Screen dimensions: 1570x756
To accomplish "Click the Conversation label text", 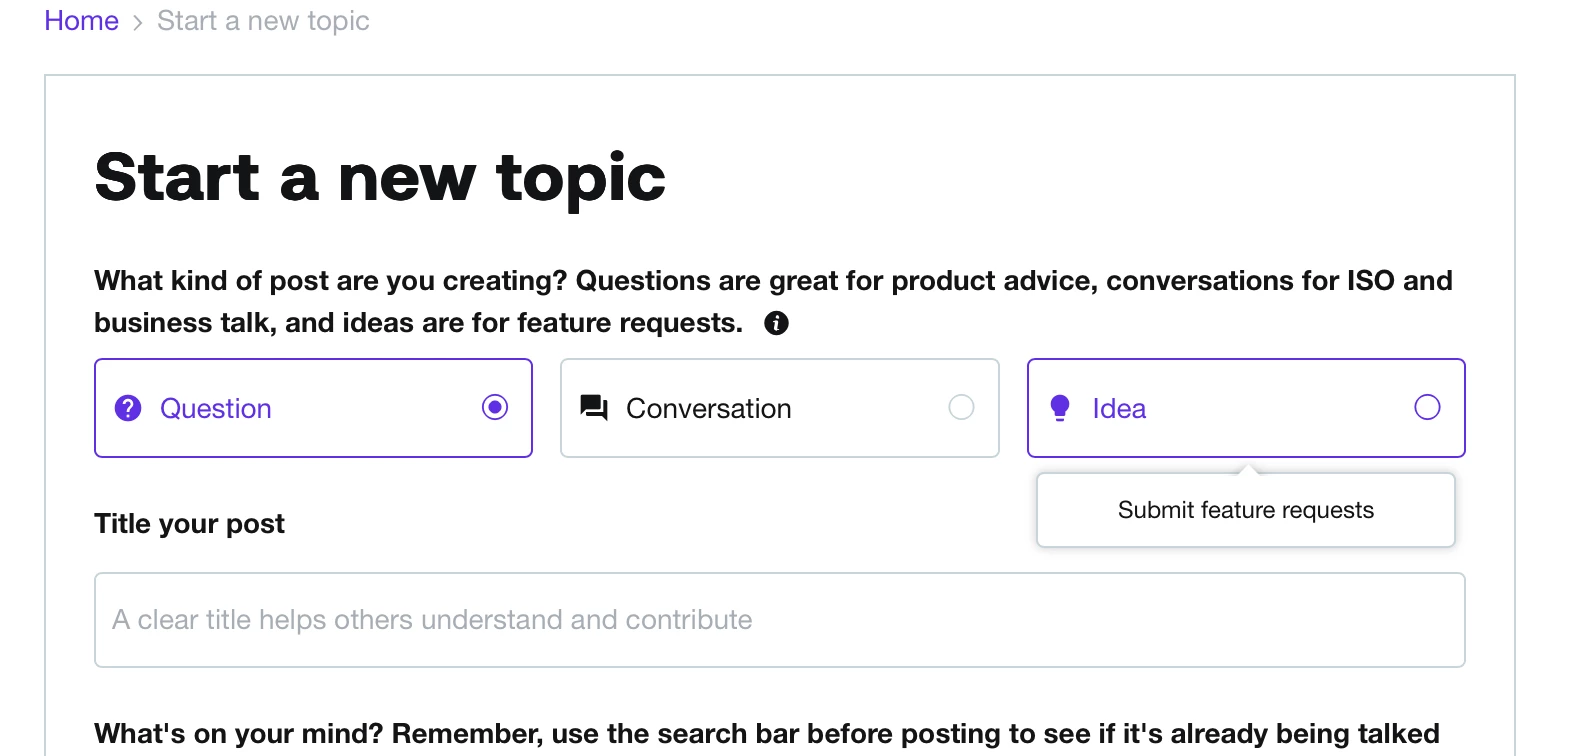I will click(709, 409).
